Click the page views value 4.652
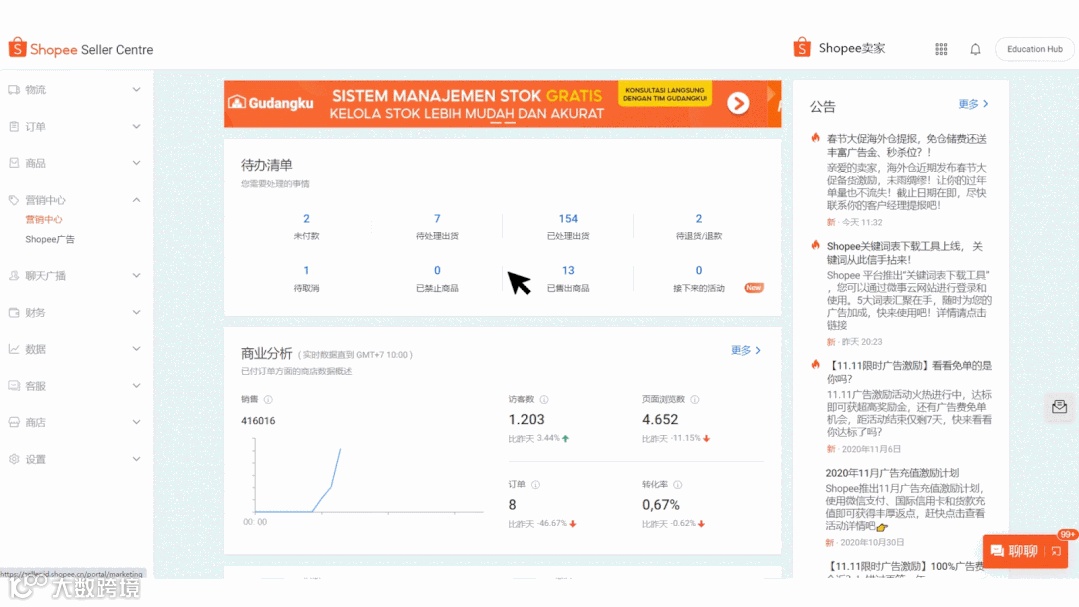Viewport: 1079px width, 607px height. [660, 419]
